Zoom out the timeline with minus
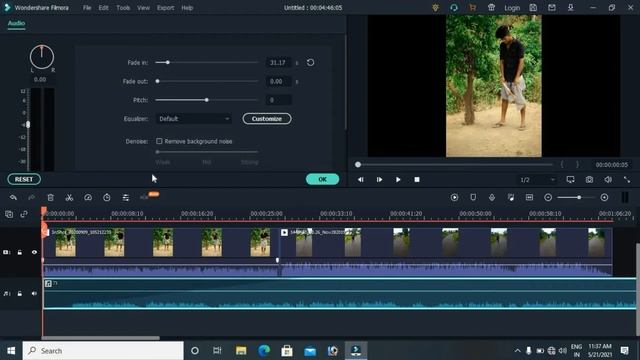This screenshot has width=640, height=360. [548, 198]
